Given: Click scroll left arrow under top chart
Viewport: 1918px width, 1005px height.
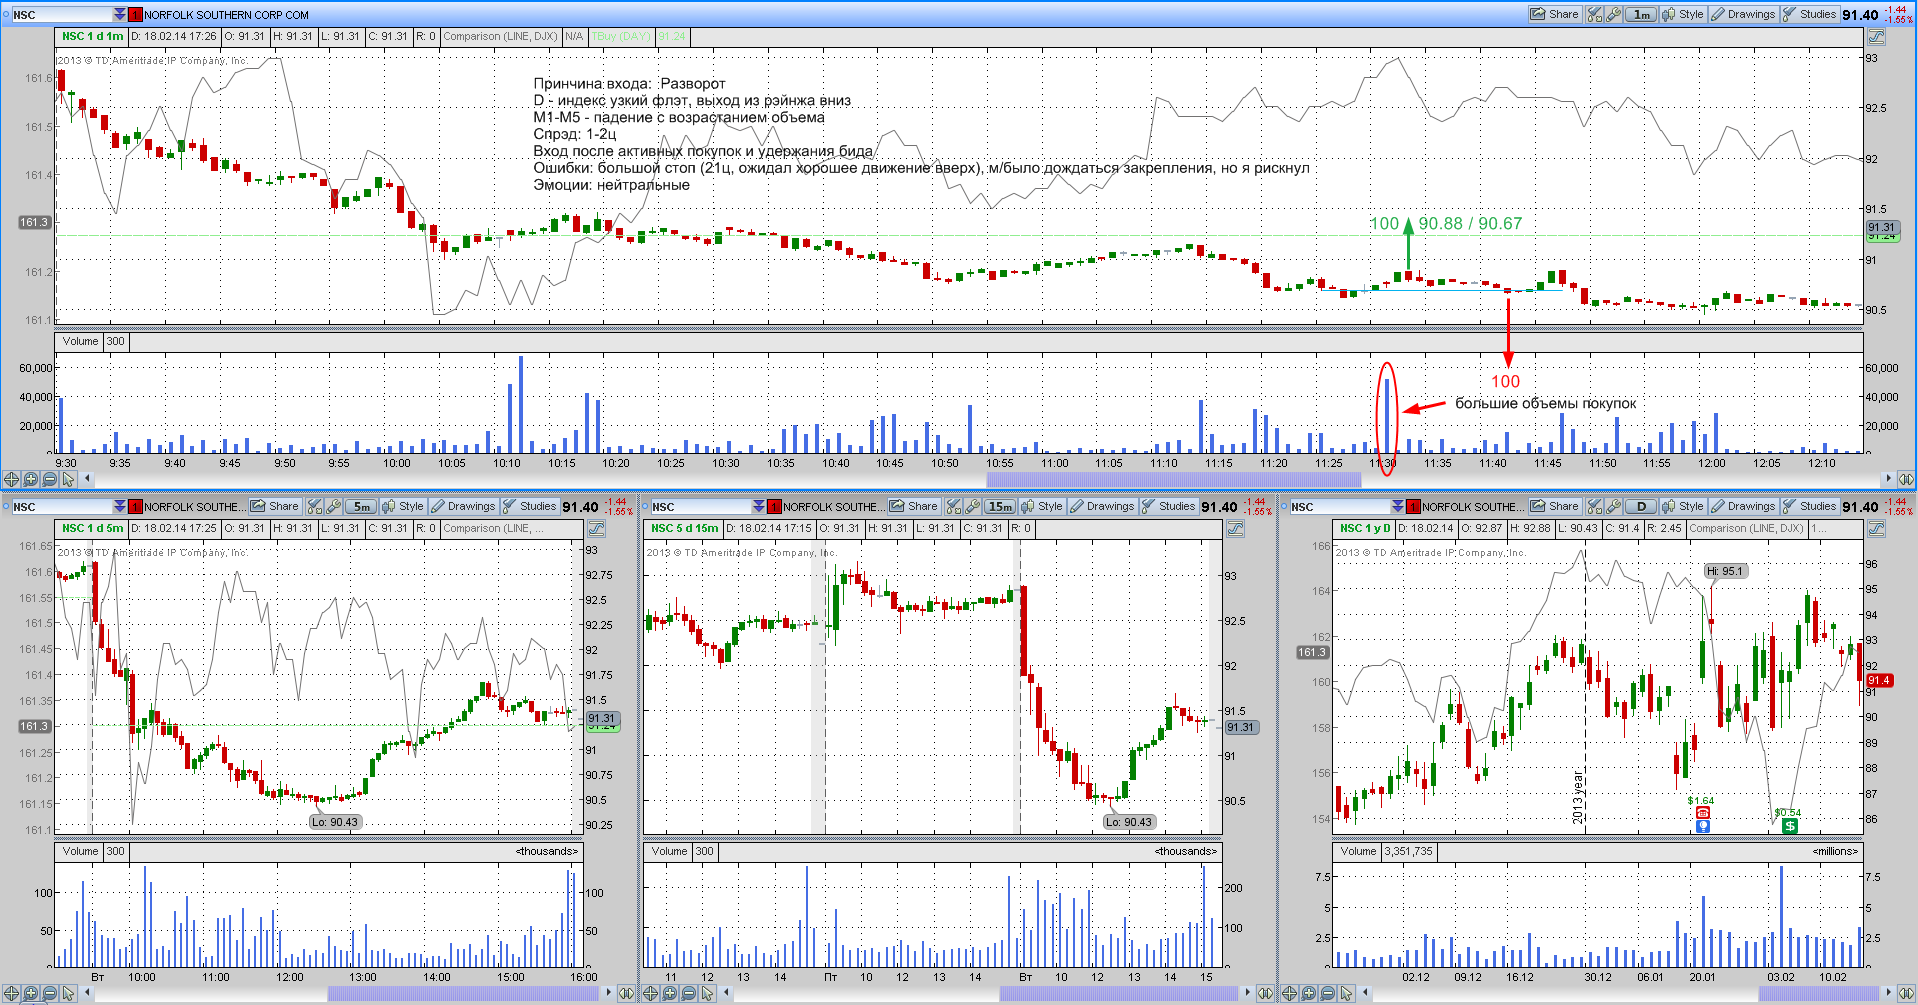Looking at the screenshot, I should [88, 479].
